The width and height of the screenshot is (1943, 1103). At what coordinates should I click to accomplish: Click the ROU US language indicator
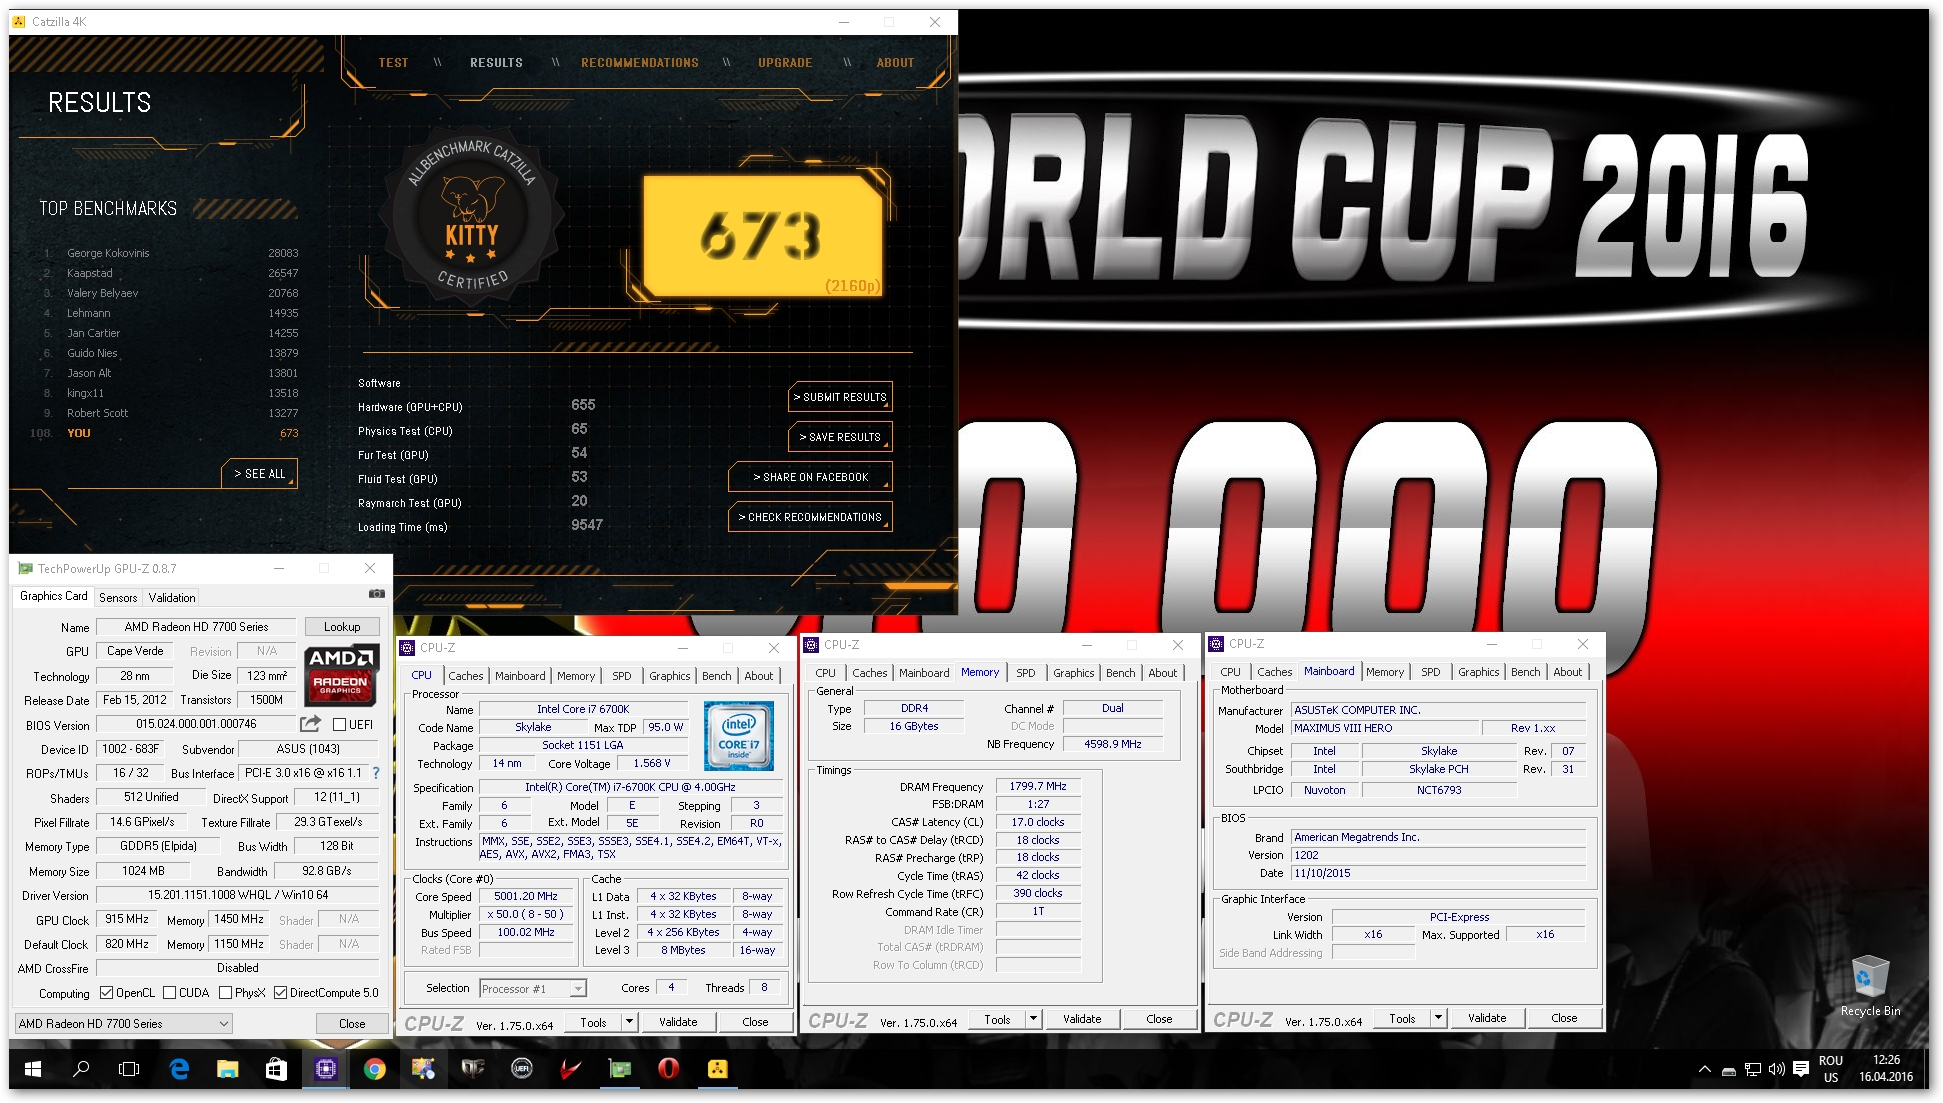(x=1830, y=1068)
